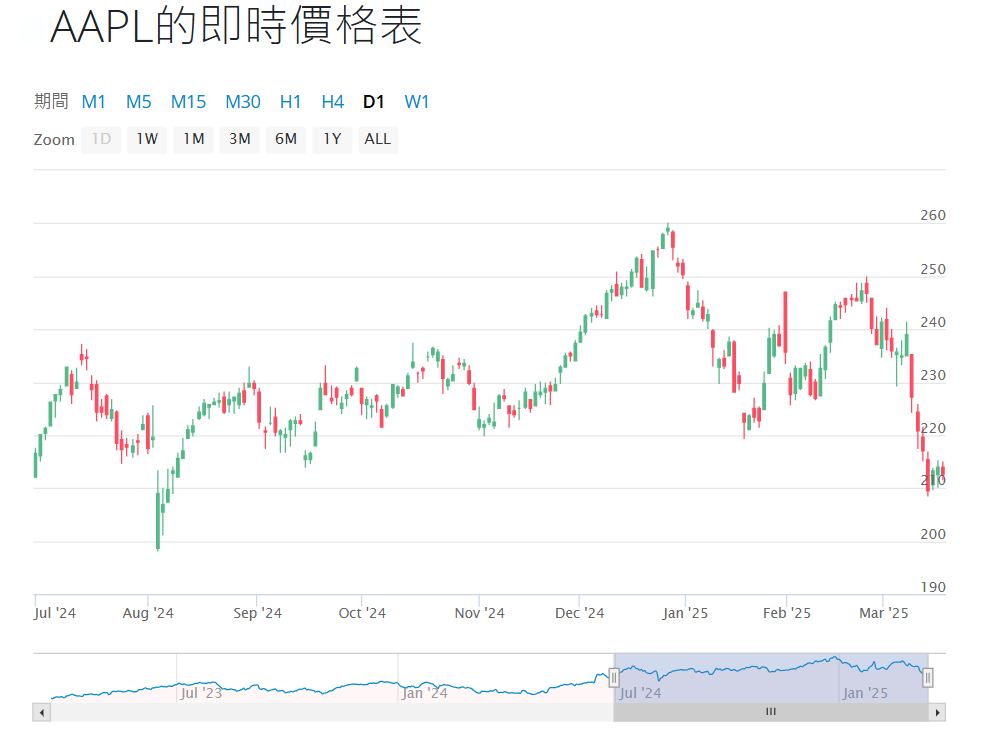Switch period to M1

tap(93, 102)
